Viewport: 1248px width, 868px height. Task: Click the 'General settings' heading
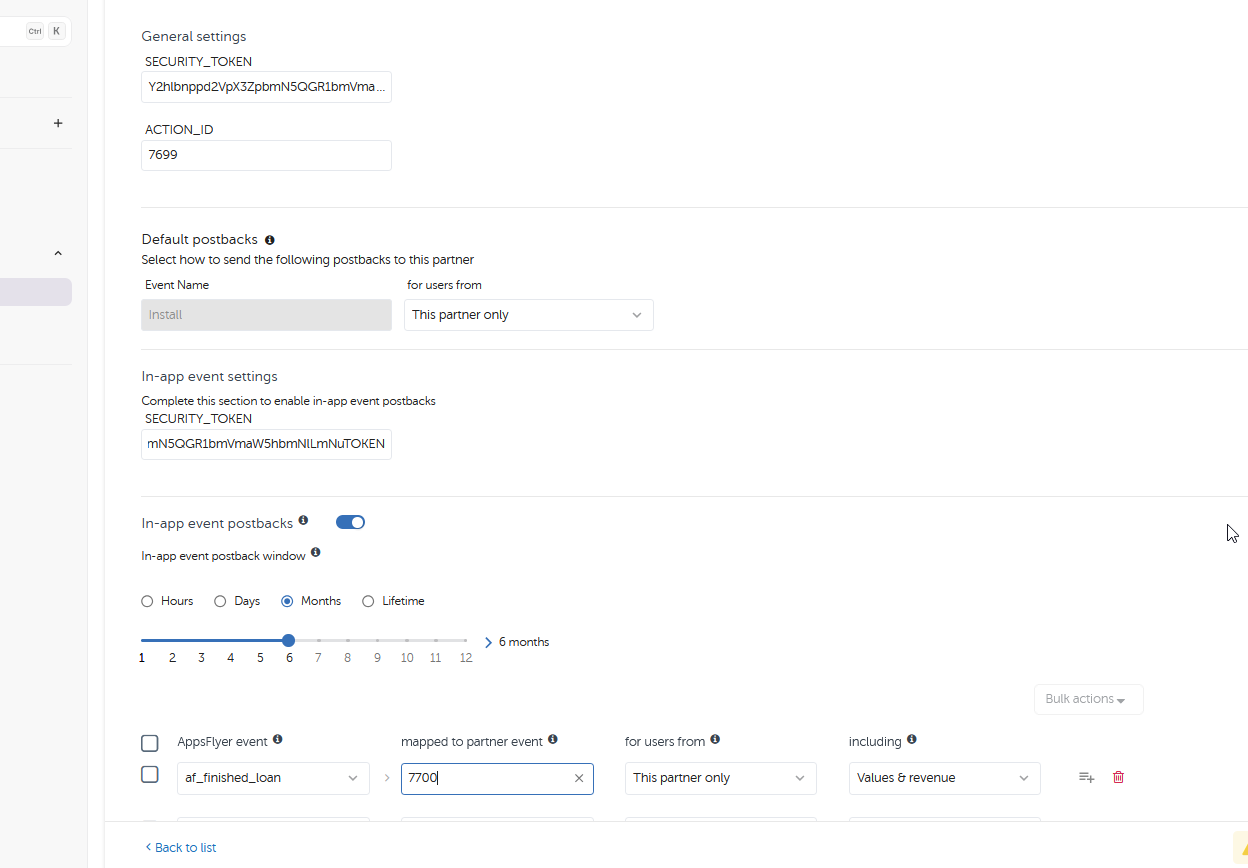(194, 37)
